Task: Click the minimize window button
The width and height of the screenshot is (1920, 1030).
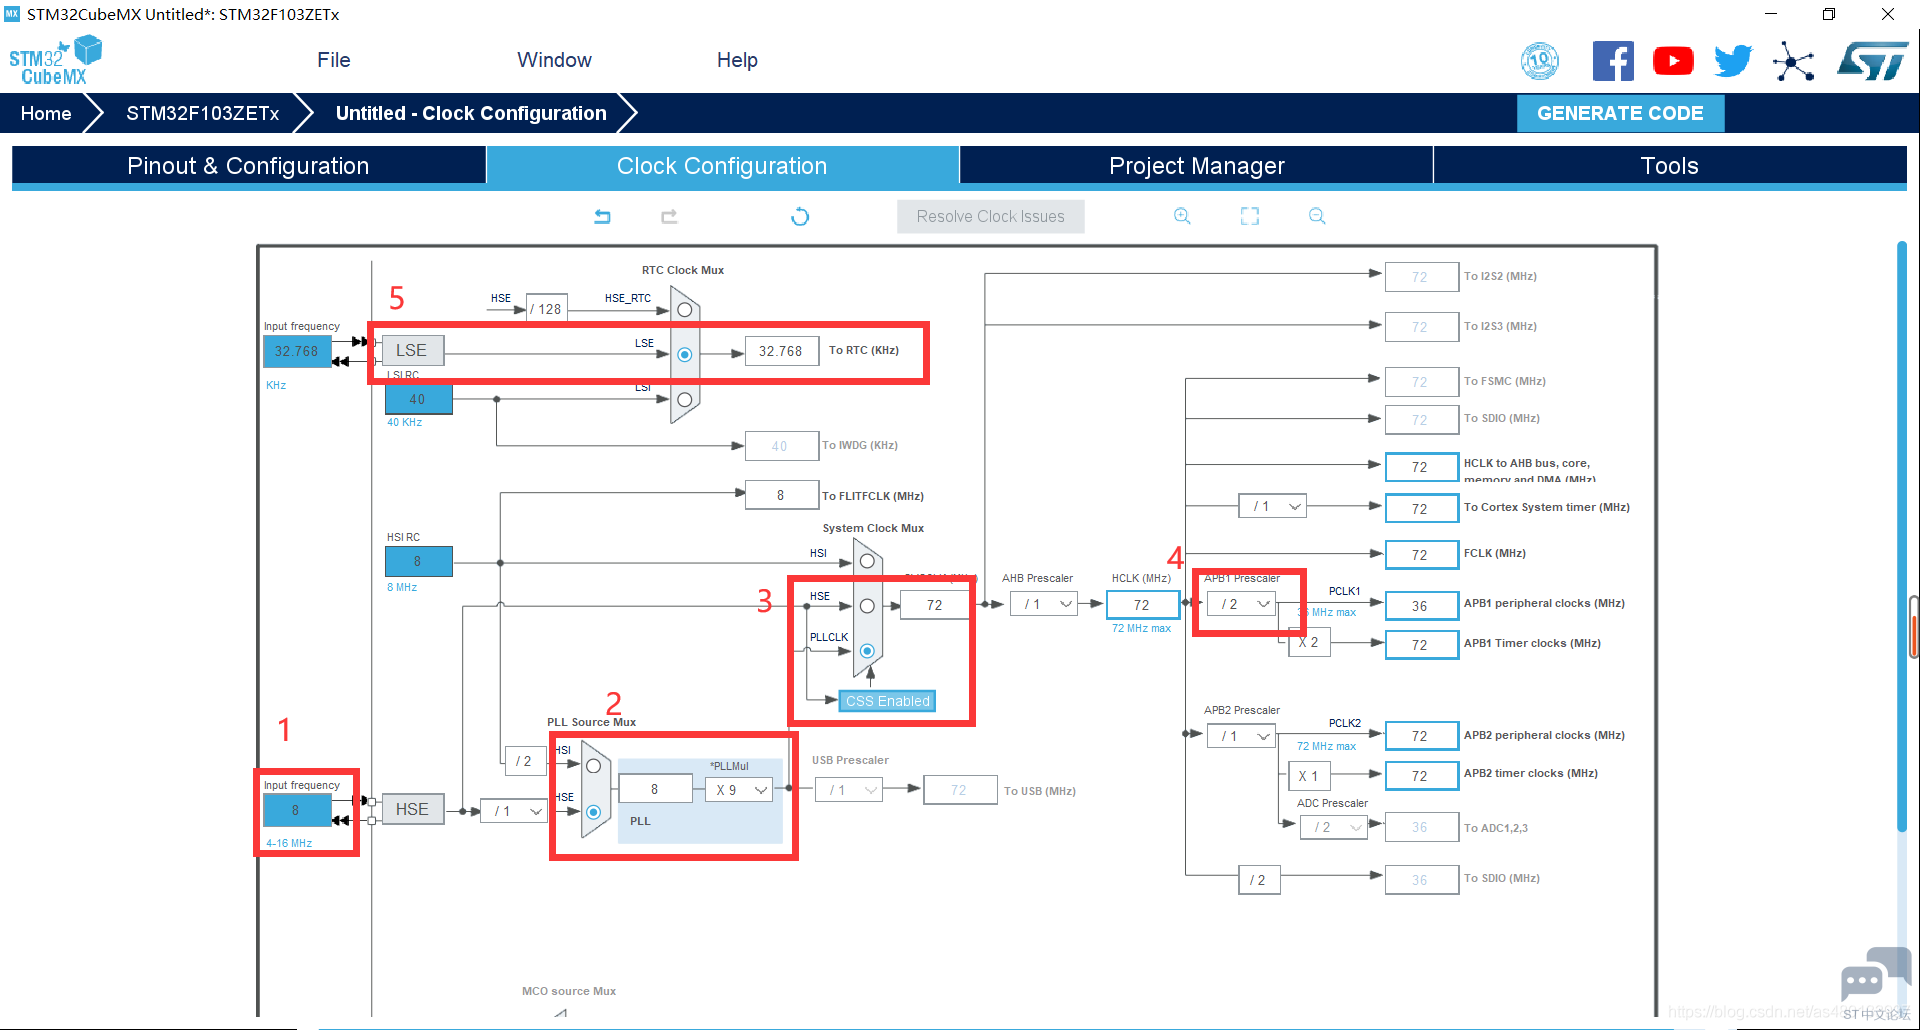Action: point(1771,14)
